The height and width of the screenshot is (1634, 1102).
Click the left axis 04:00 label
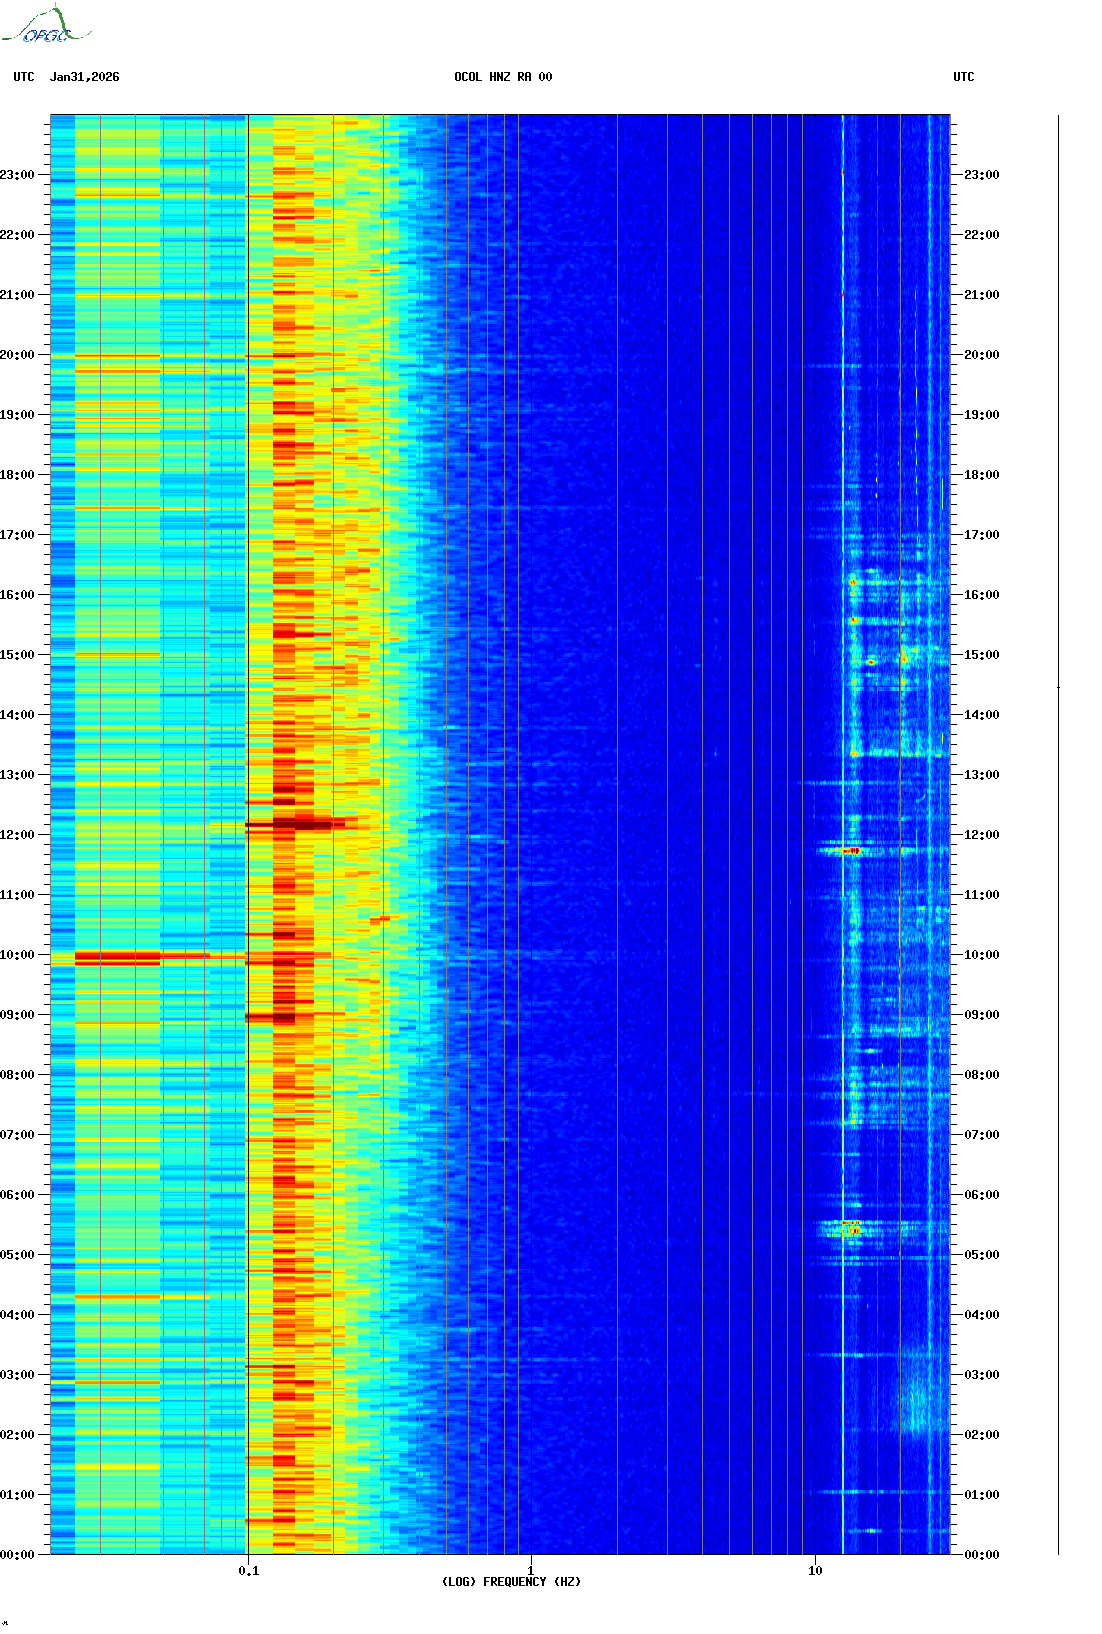(17, 1315)
